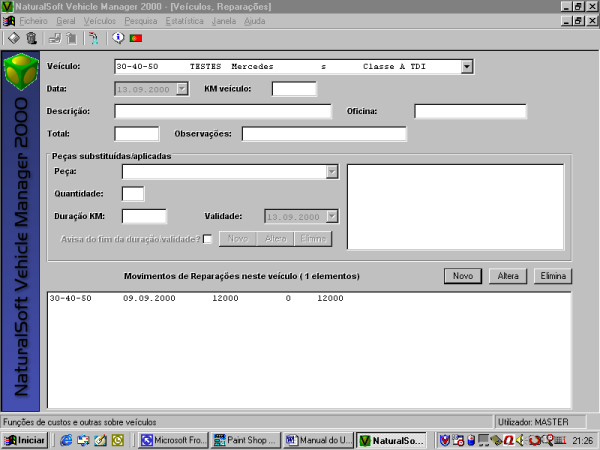The height and width of the screenshot is (450, 600).
Task: Click the green cube NaturalSoft logo
Action: (x=21, y=72)
